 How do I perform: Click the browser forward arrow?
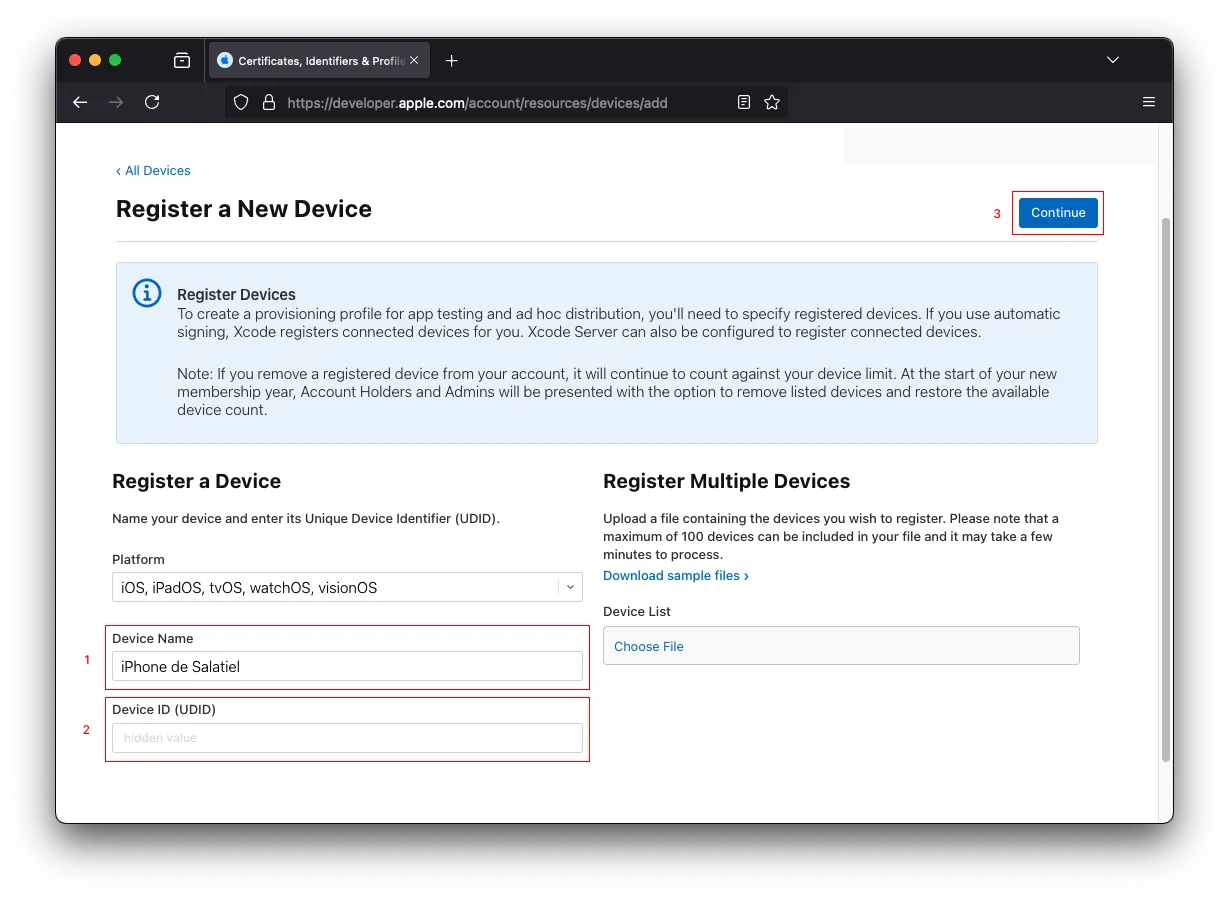click(x=116, y=102)
